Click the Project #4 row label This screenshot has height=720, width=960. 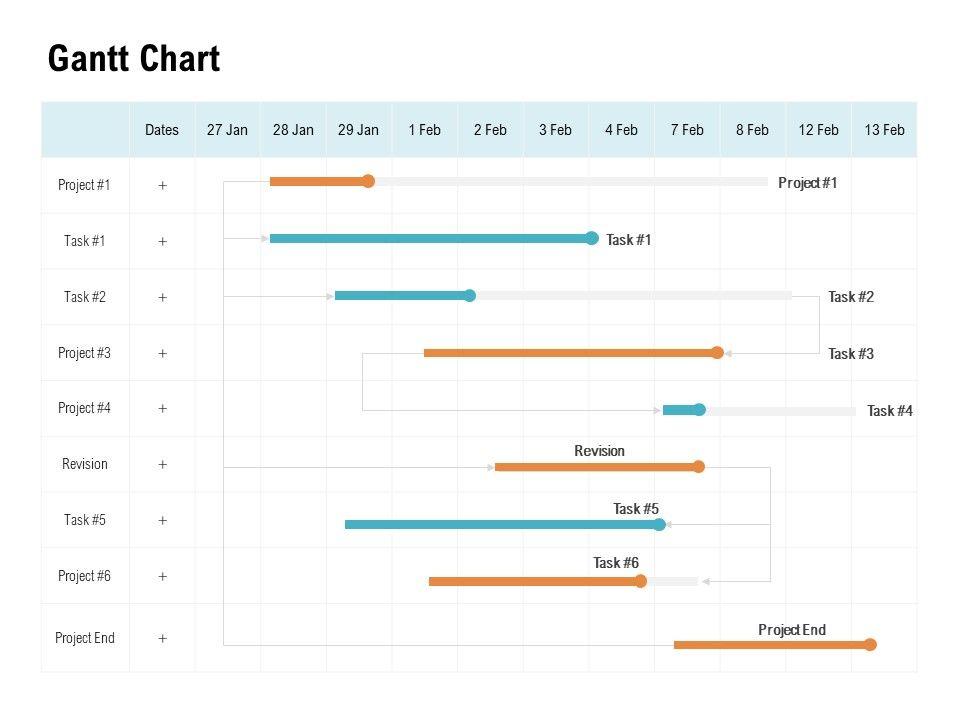85,408
